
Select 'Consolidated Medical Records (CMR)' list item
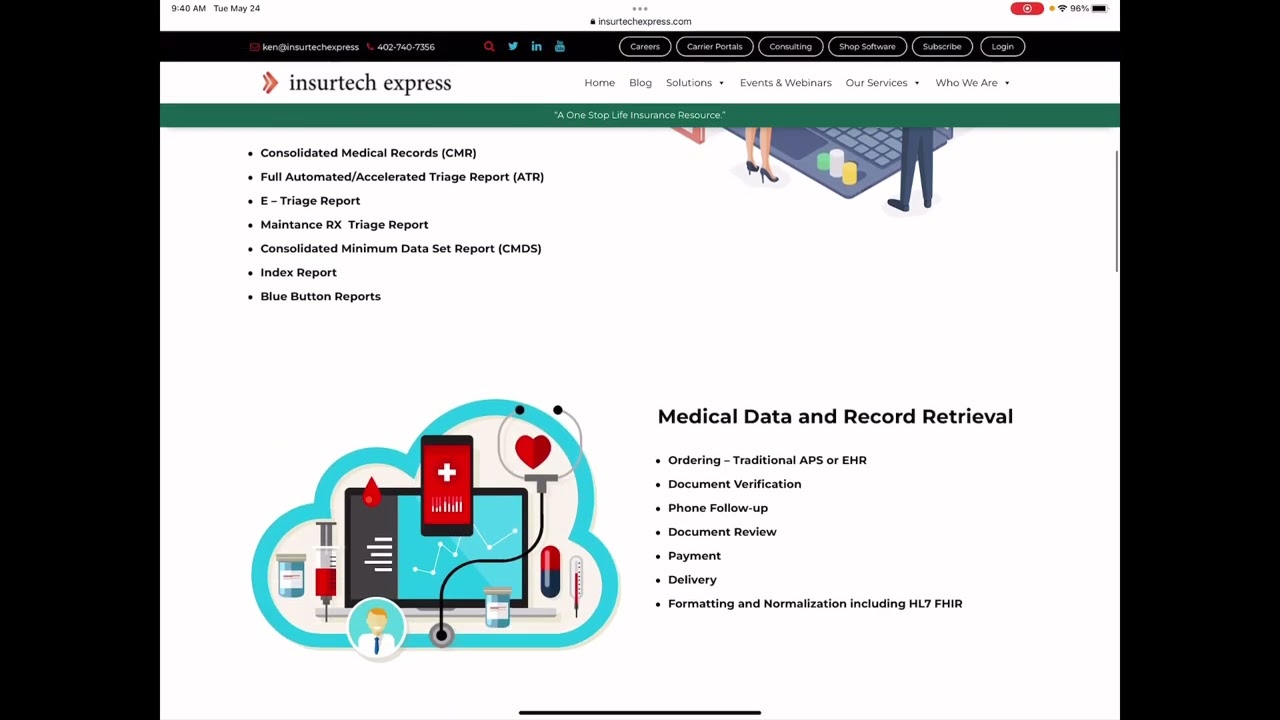(368, 153)
